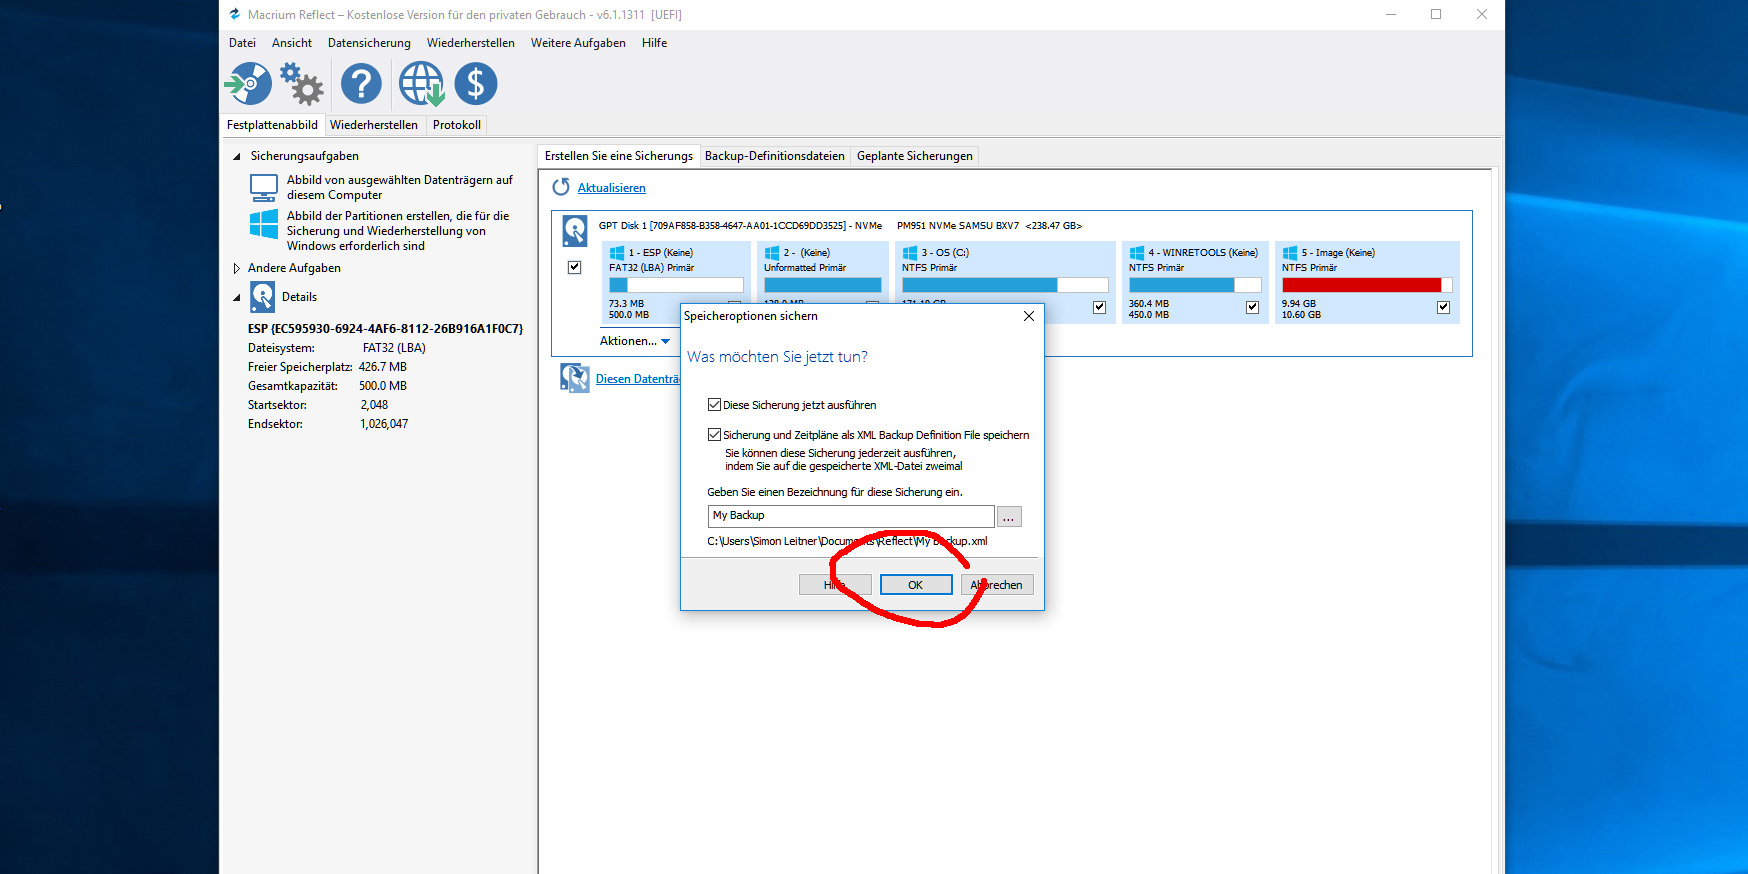Viewport: 1748px width, 874px height.
Task: Select the 'Erstellen Sie eine Sicherungs' tab
Action: (x=619, y=156)
